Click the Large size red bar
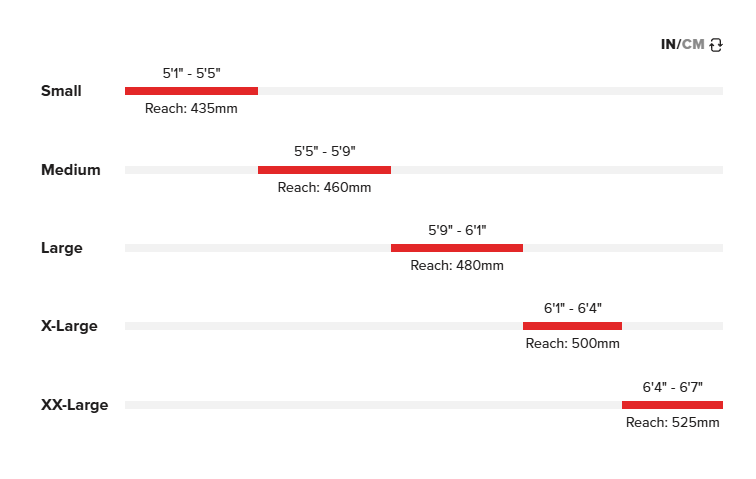The height and width of the screenshot is (479, 756). 457,248
